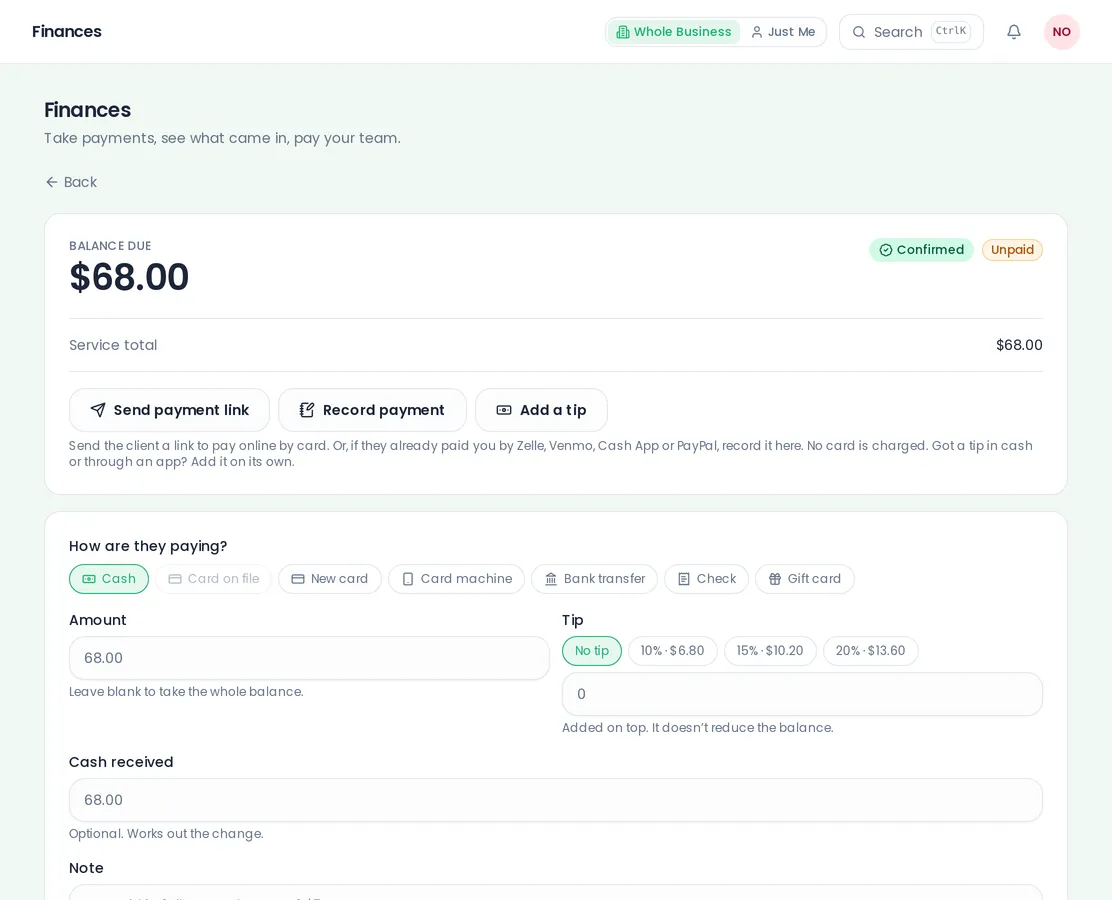Click 'Optional. Works out the change.' hint
Screen dimensions: 1112x900
(166, 833)
